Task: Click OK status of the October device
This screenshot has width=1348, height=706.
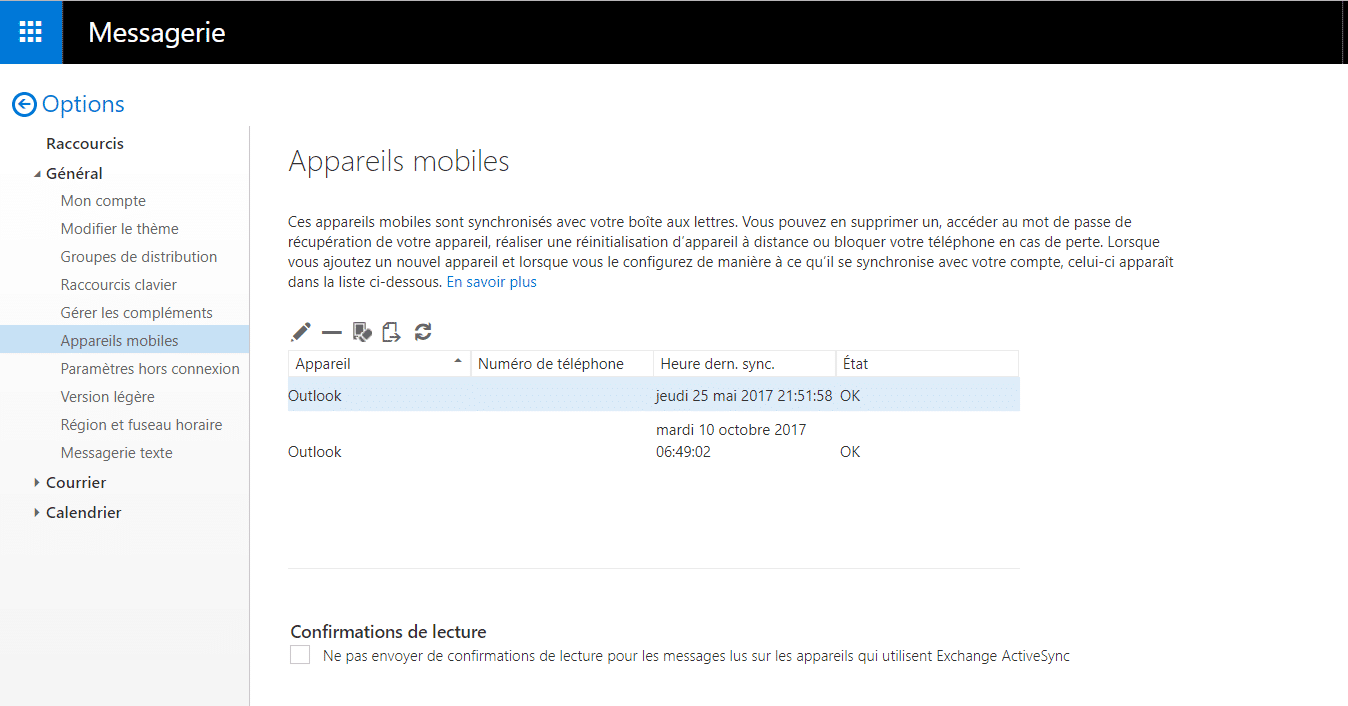Action: pyautogui.click(x=850, y=452)
